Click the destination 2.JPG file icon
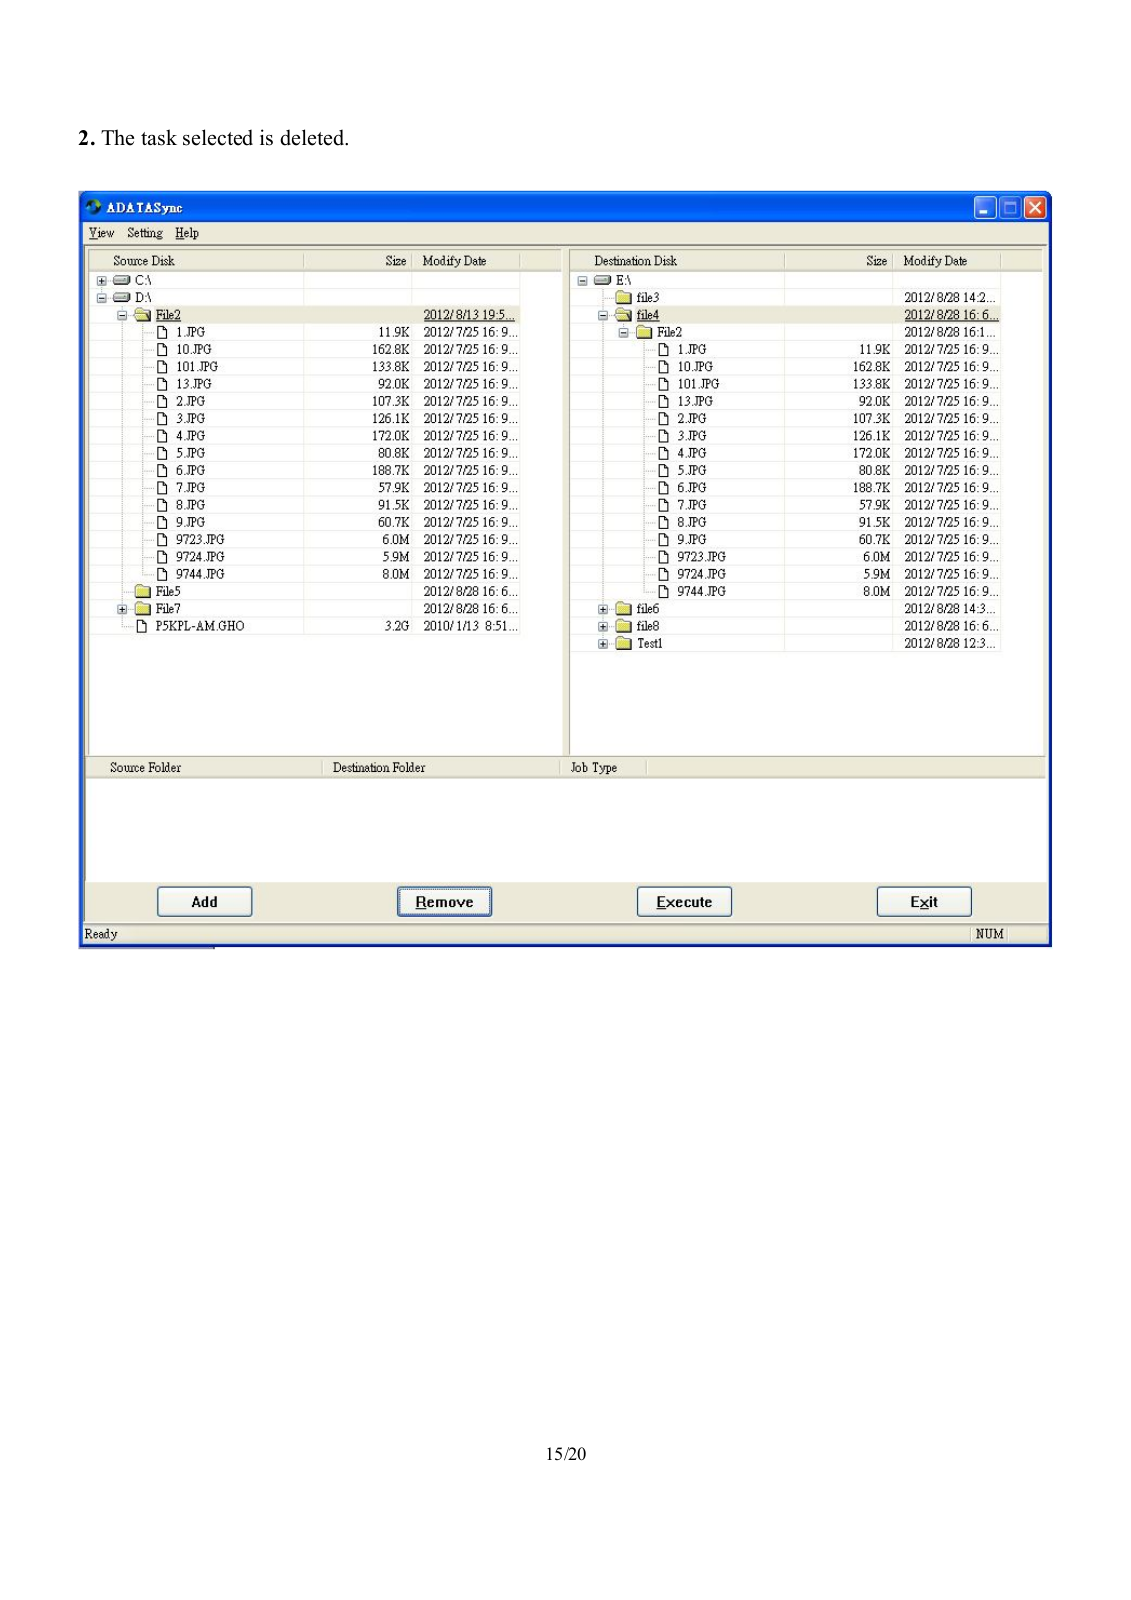This screenshot has width=1131, height=1600. pyautogui.click(x=663, y=419)
